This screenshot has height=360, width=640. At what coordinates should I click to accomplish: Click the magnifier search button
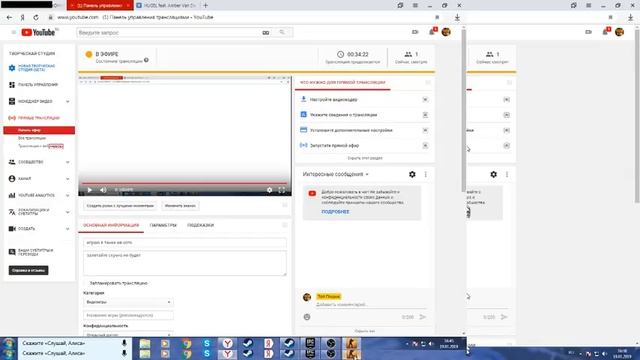coord(282,32)
